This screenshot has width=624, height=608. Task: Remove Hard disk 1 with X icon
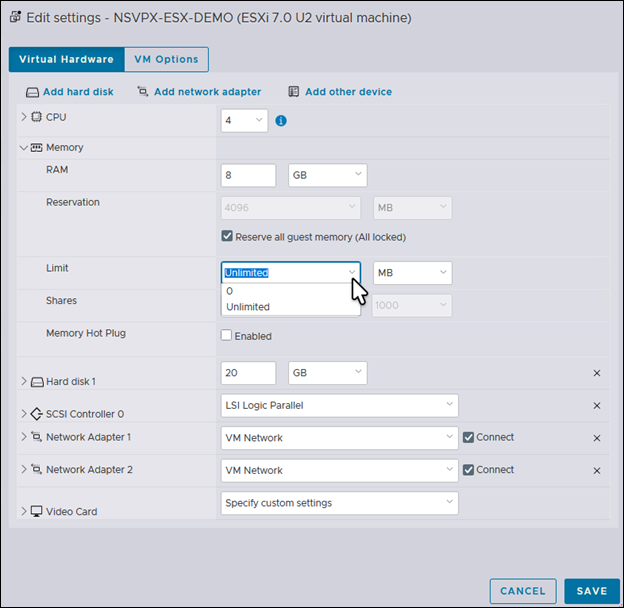pyautogui.click(x=597, y=373)
